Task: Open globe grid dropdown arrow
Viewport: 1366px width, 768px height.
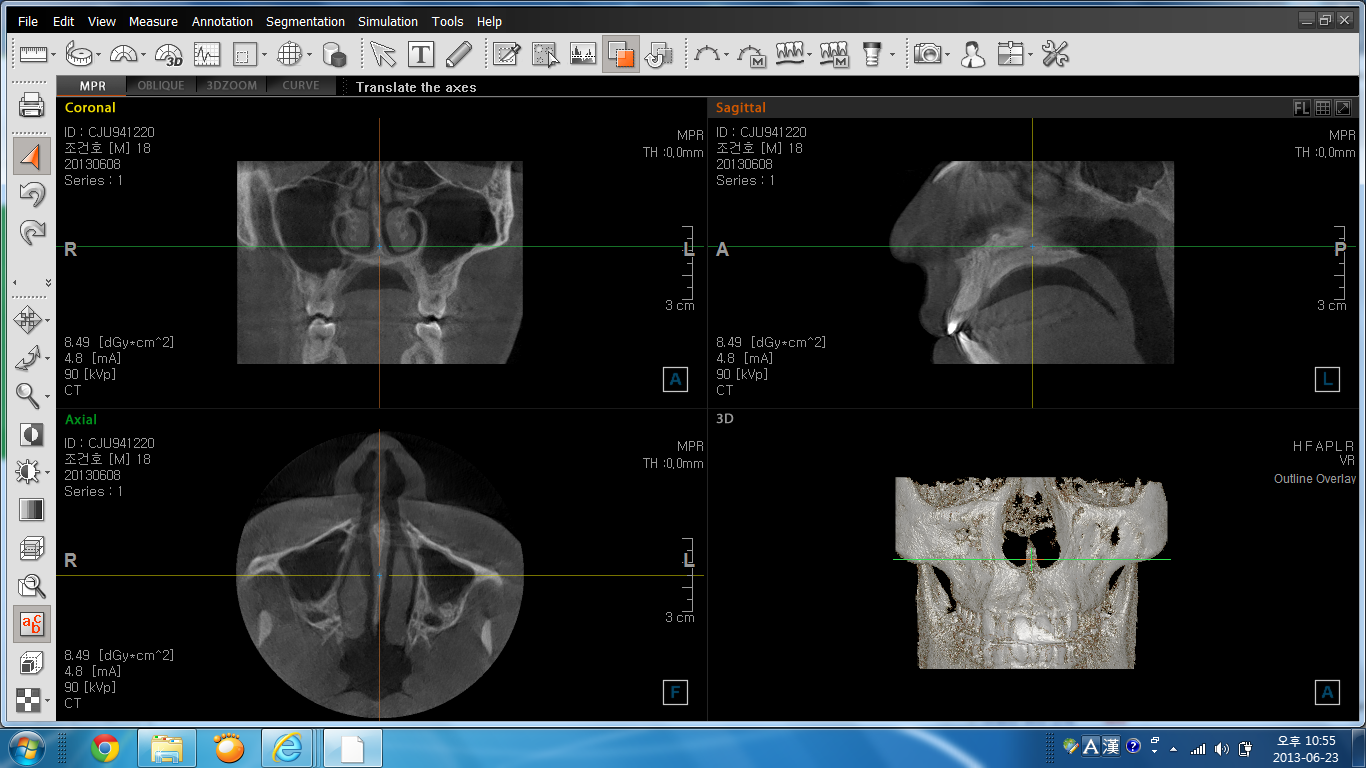Action: [x=310, y=55]
